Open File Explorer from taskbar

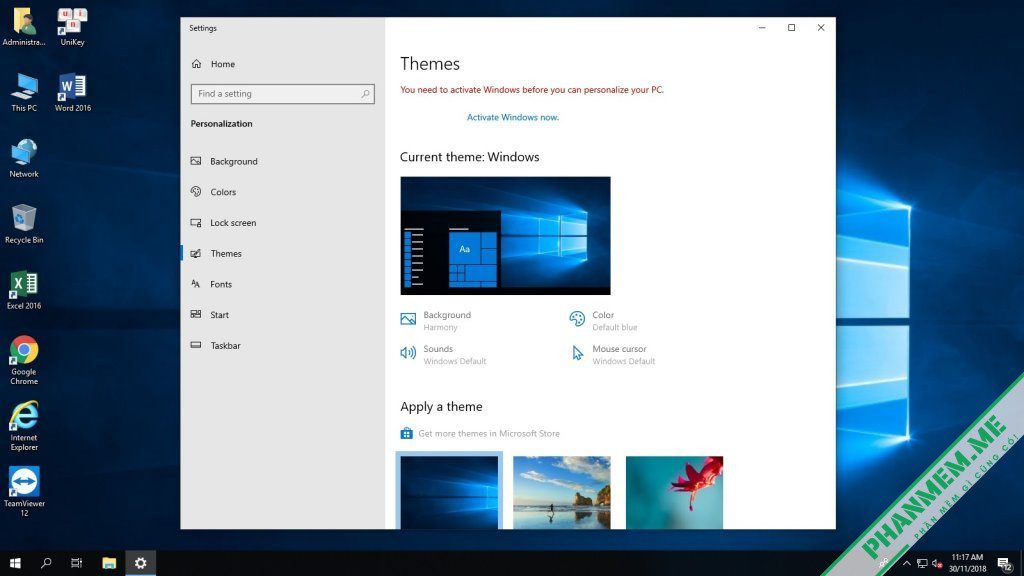(109, 563)
